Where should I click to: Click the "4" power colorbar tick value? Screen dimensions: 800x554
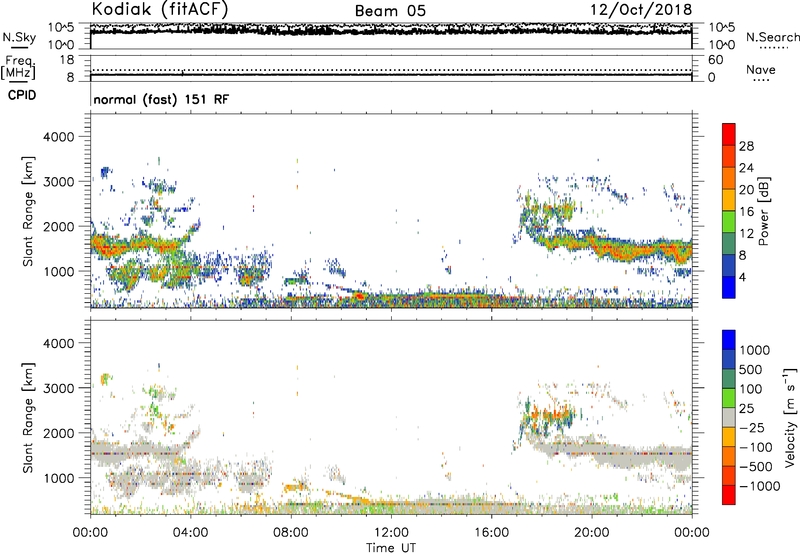(x=743, y=277)
